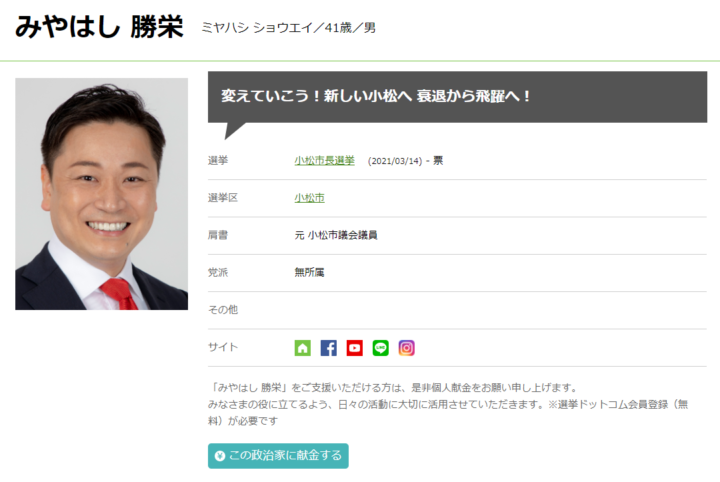
Task: Select the 選挙区 row label
Action: click(x=223, y=198)
